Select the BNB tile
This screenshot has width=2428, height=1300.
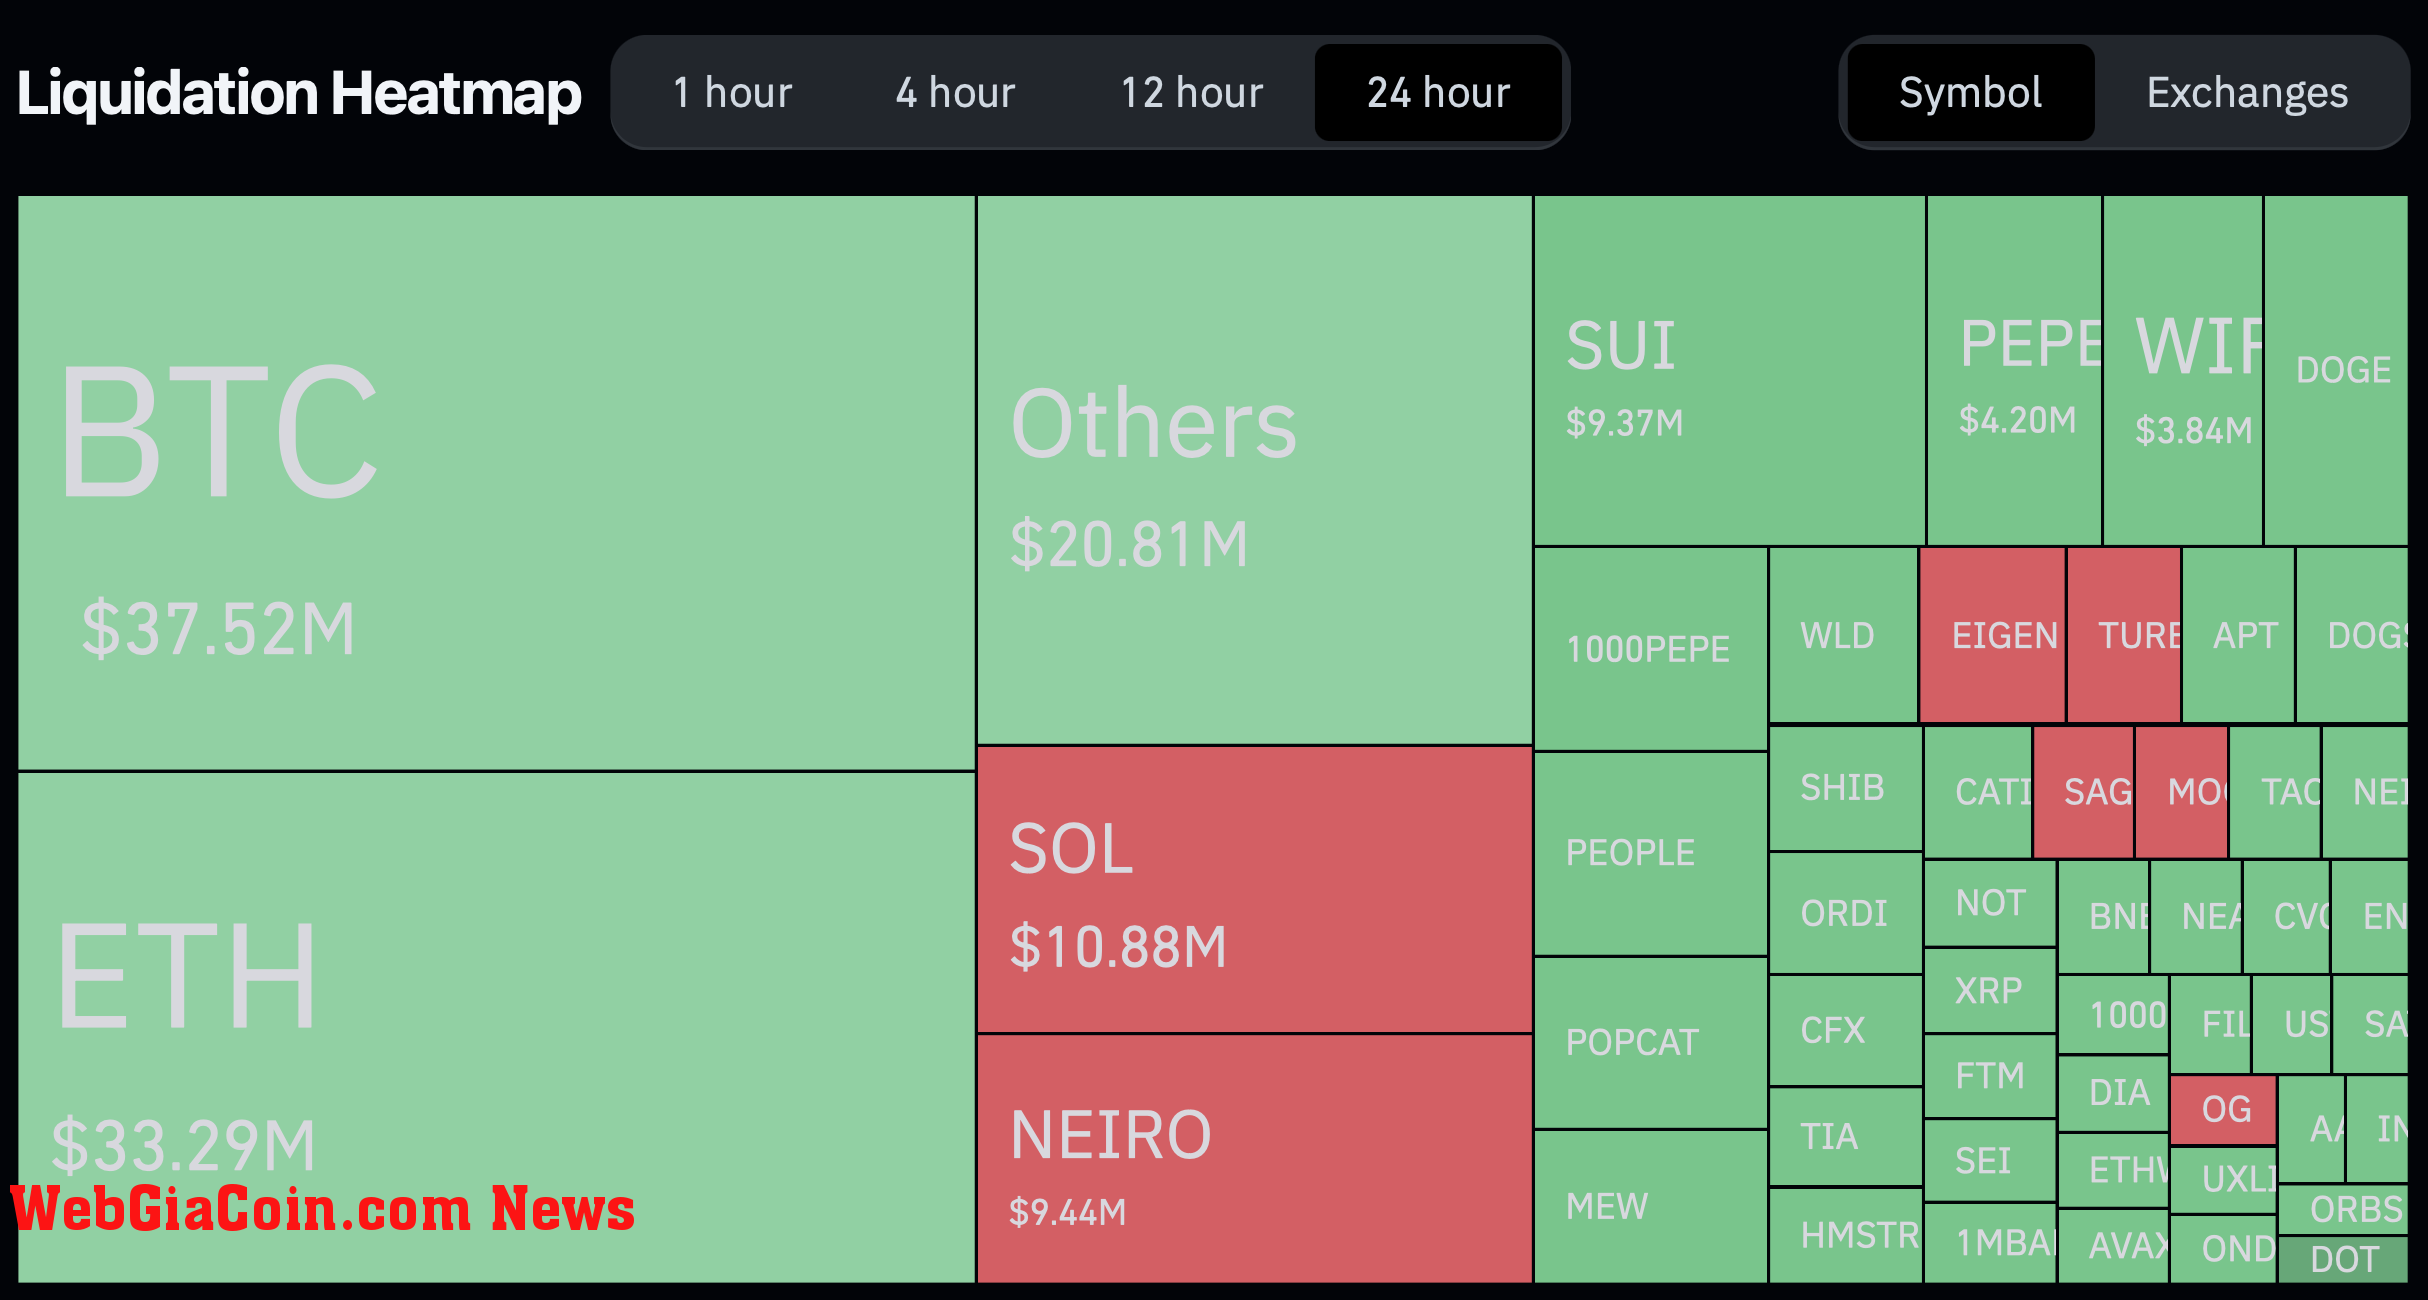[x=2104, y=917]
